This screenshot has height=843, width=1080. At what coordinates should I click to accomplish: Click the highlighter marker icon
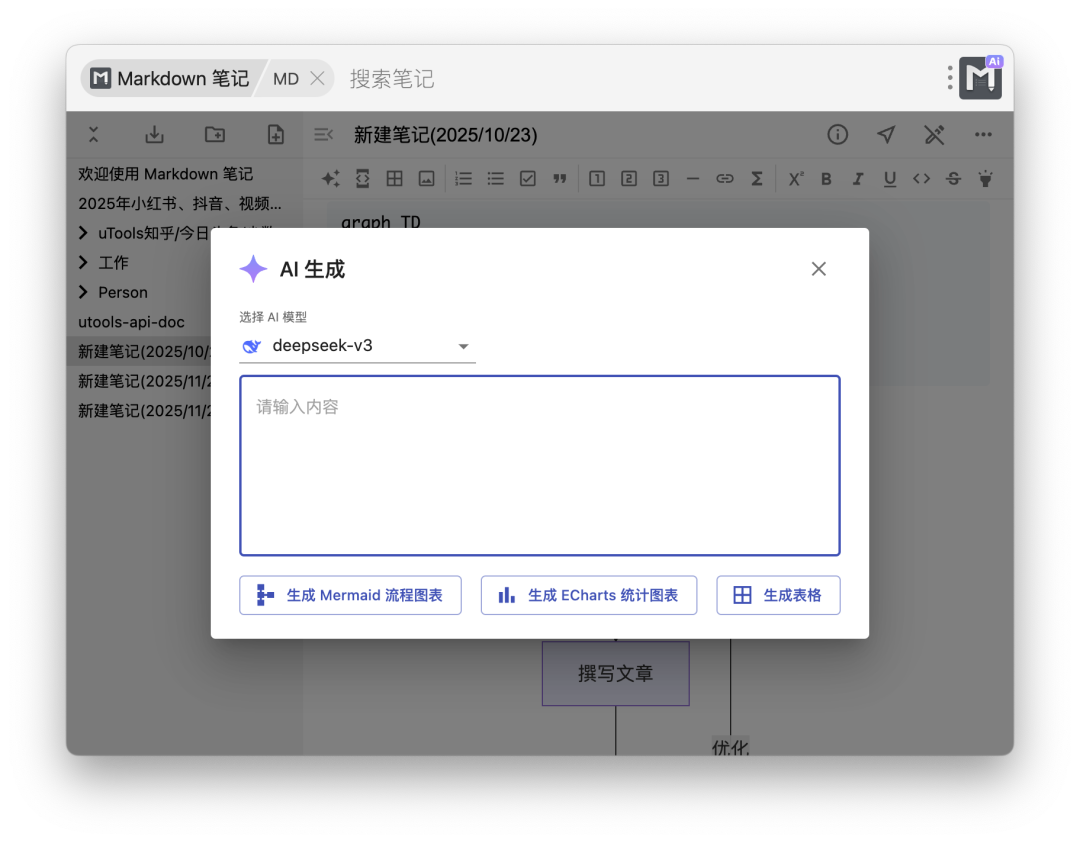tap(986, 179)
